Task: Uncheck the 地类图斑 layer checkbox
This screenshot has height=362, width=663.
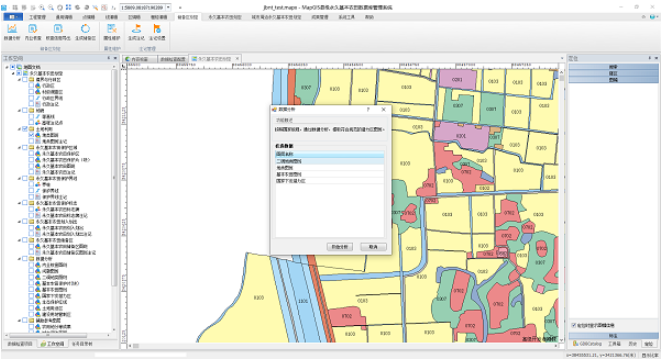Action: [31, 135]
